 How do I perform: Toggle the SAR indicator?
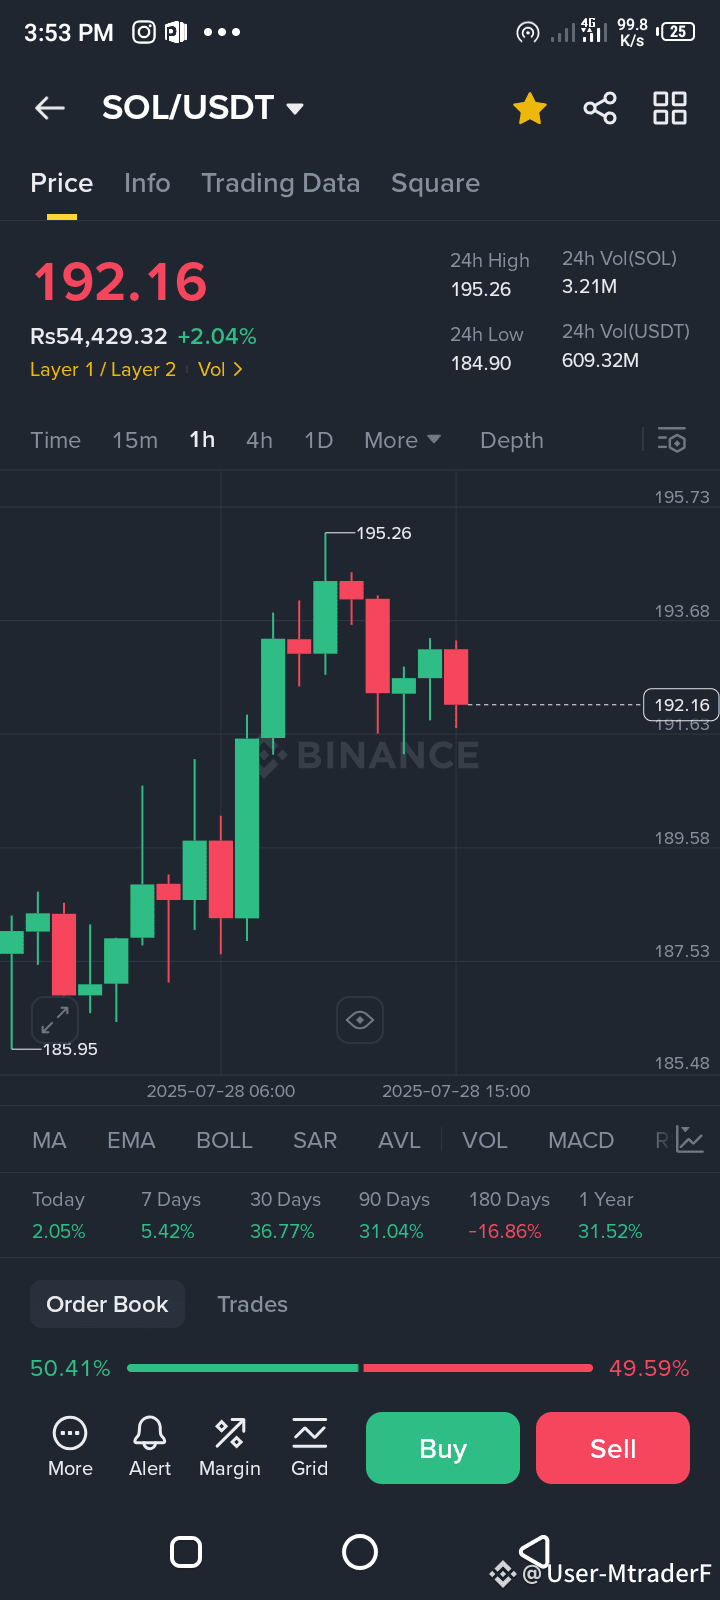(x=315, y=1140)
